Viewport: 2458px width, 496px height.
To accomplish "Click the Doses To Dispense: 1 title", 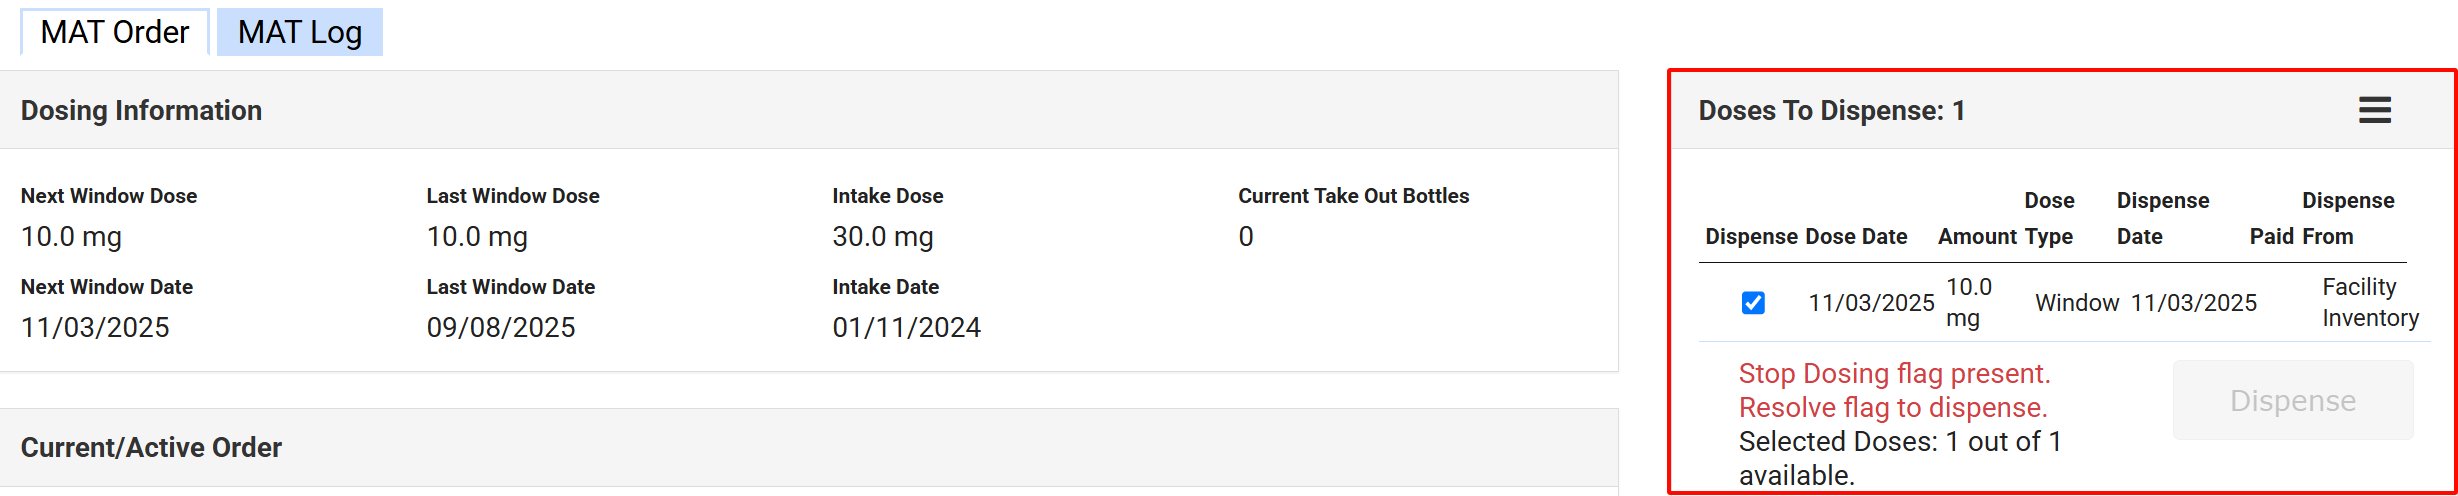I will 1831,110.
